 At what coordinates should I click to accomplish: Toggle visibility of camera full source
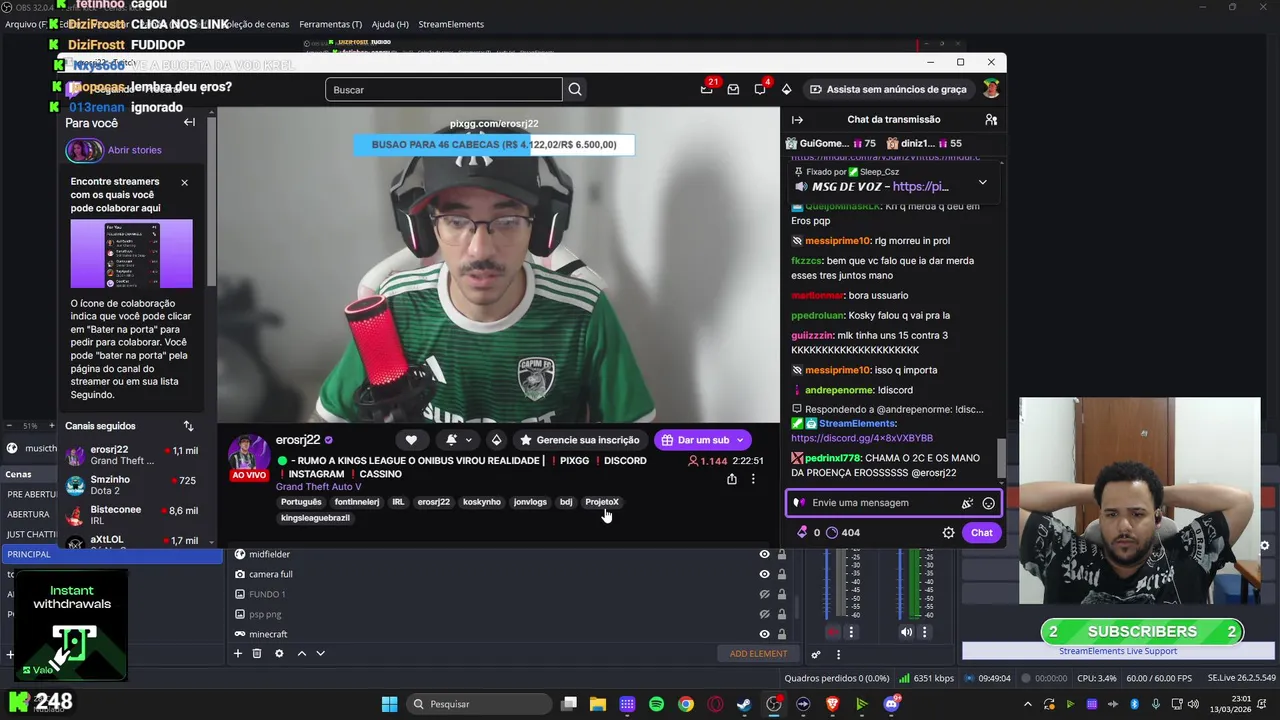pyautogui.click(x=764, y=574)
